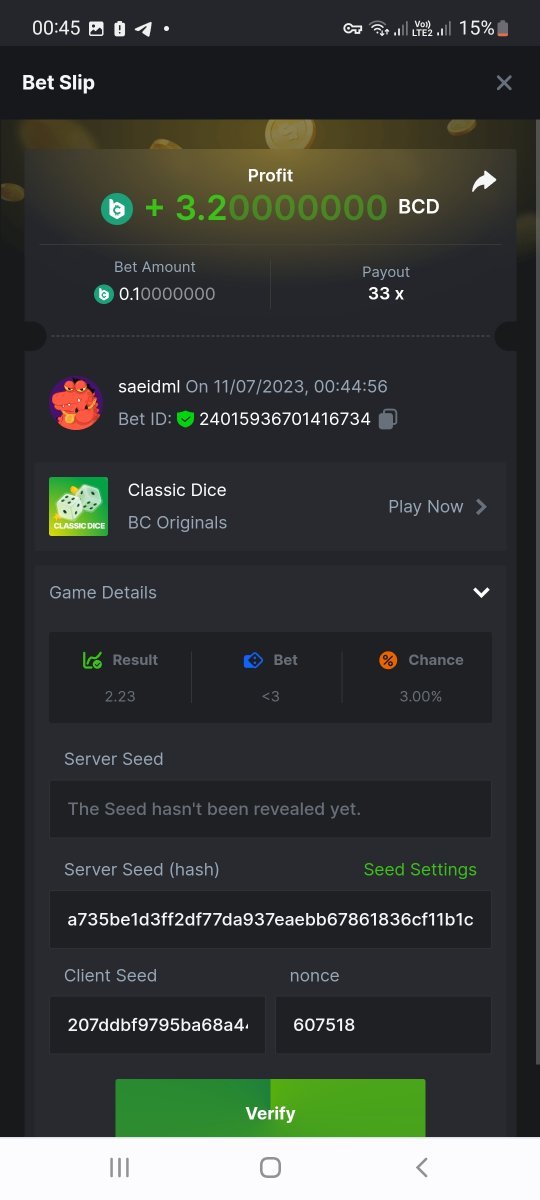Select the Client Seed field
This screenshot has width=540, height=1200.
point(157,1025)
